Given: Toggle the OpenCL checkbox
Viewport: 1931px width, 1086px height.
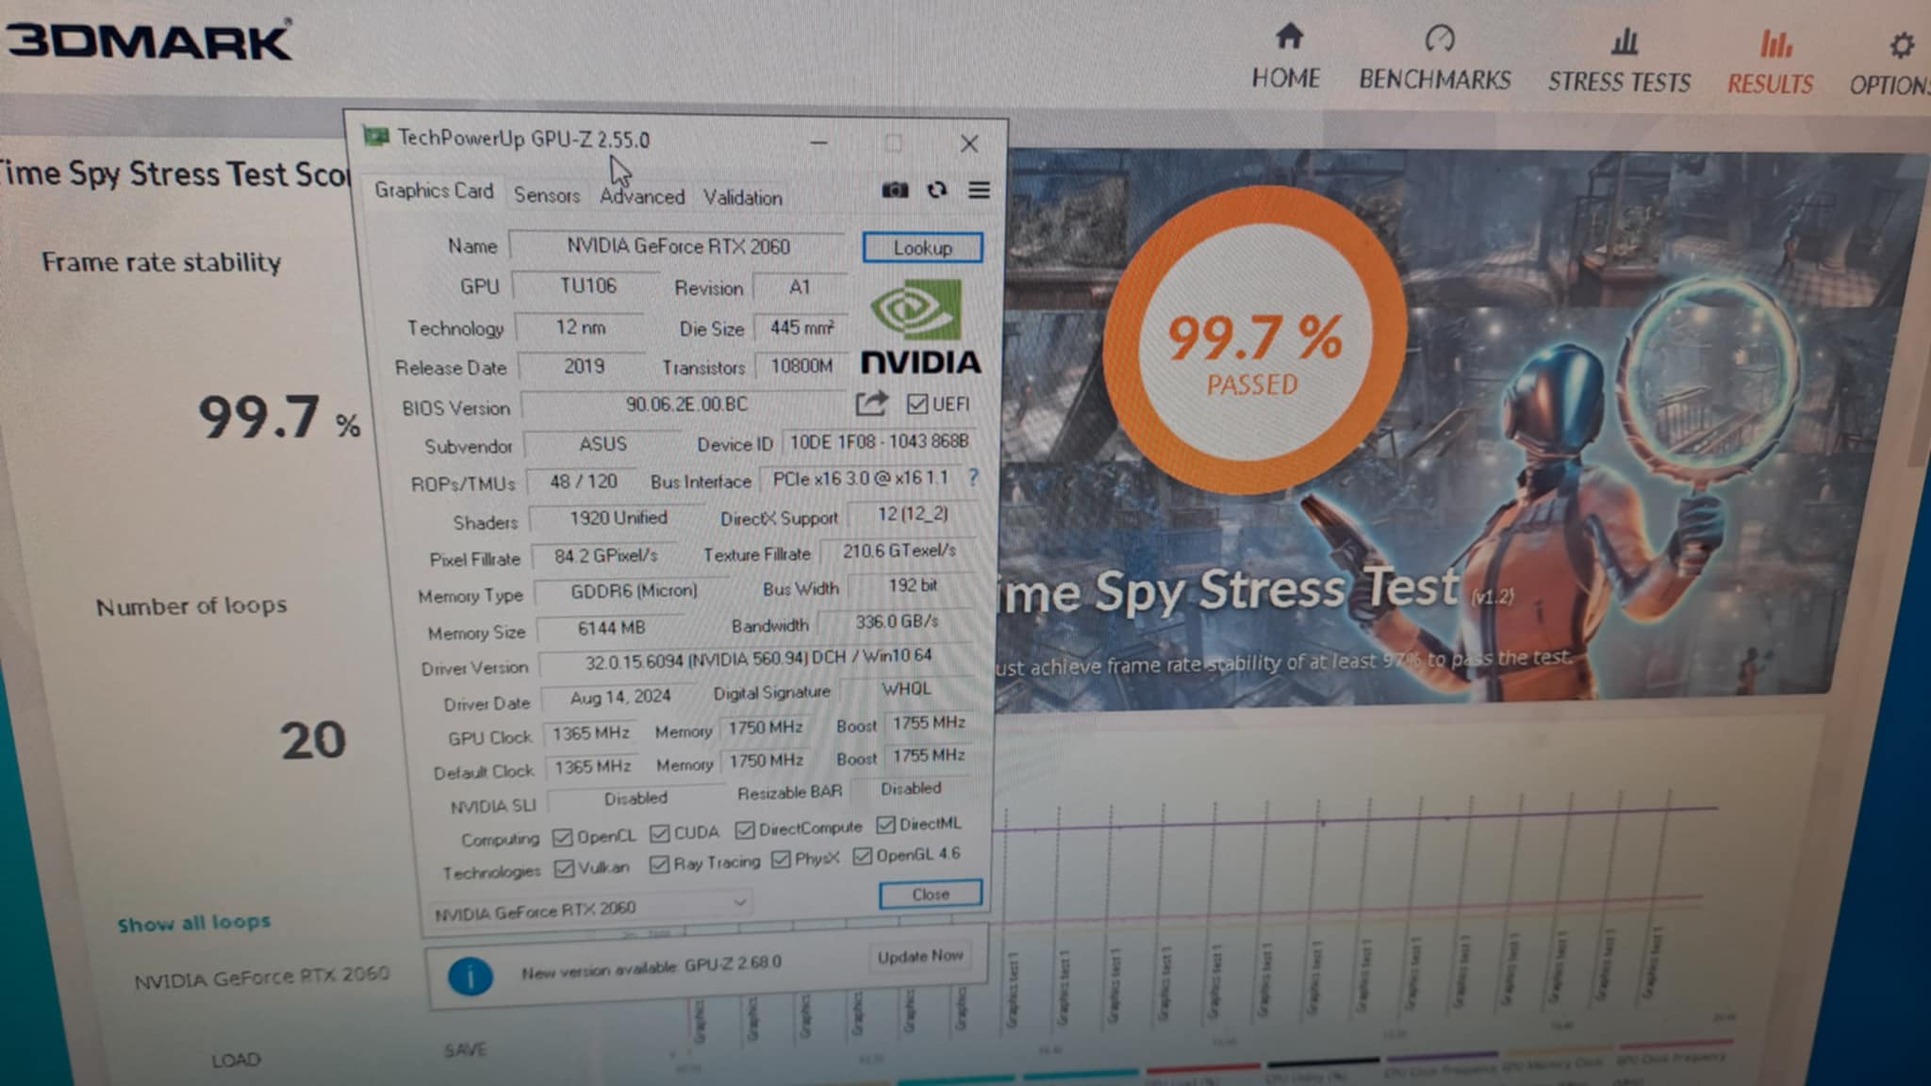Looking at the screenshot, I should click(x=563, y=836).
